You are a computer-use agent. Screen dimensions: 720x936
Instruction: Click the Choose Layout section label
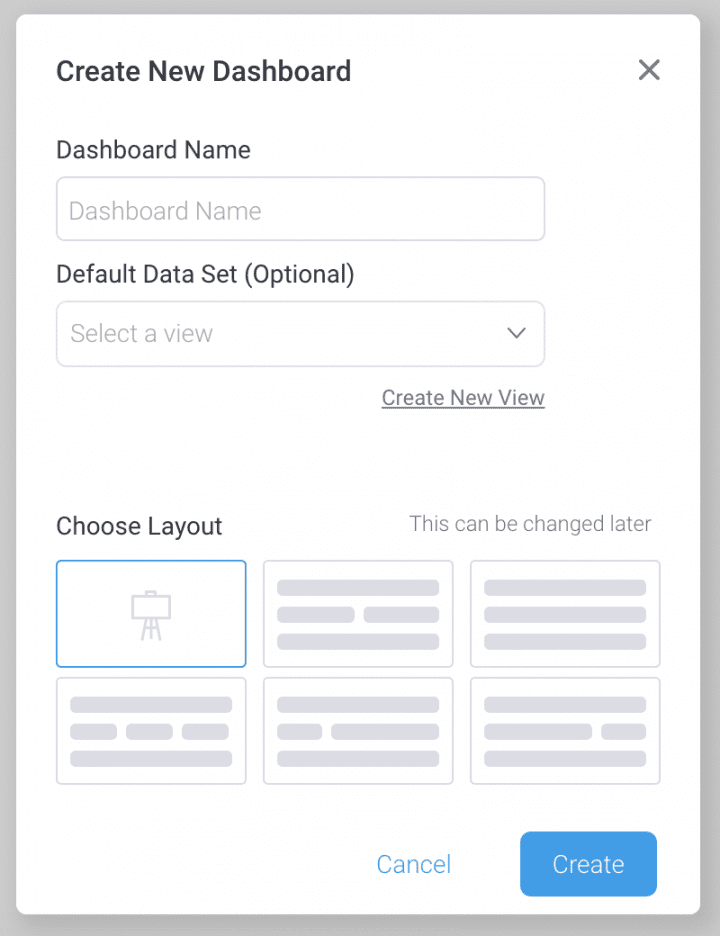138,525
